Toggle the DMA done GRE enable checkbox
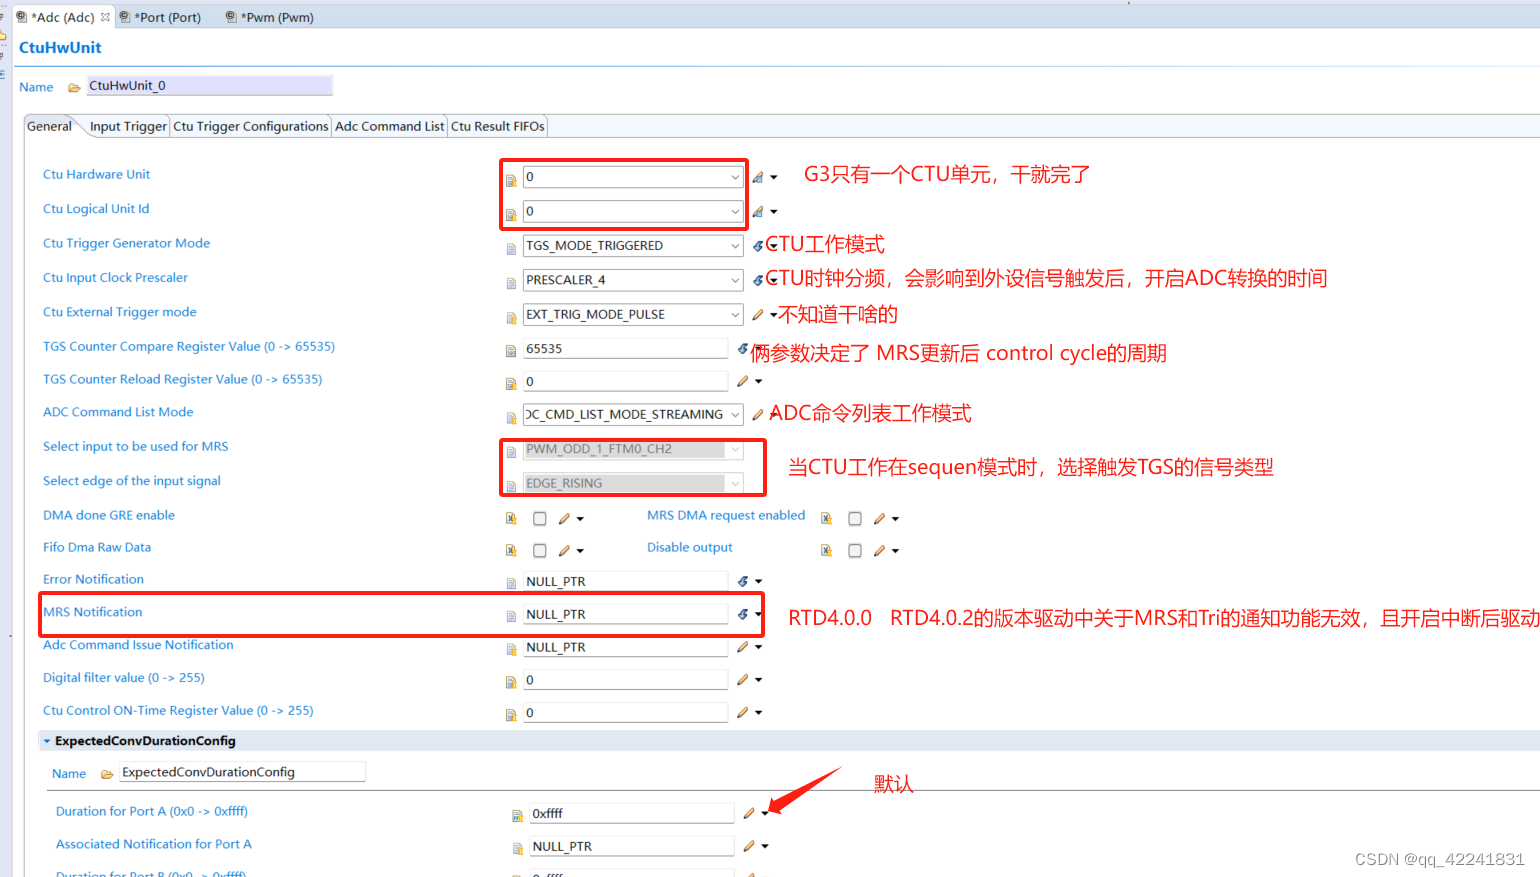Image resolution: width=1540 pixels, height=877 pixels. [x=540, y=518]
